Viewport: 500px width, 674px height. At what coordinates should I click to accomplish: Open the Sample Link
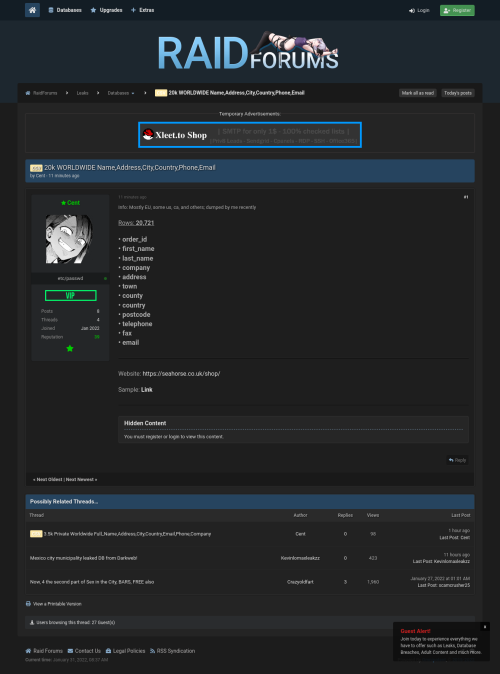click(x=147, y=389)
